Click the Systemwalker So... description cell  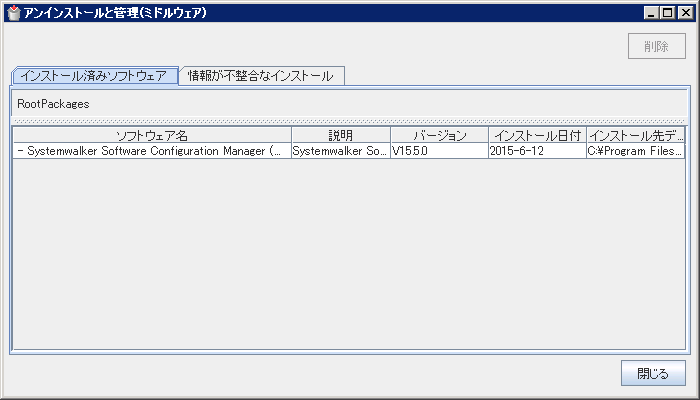(341, 151)
